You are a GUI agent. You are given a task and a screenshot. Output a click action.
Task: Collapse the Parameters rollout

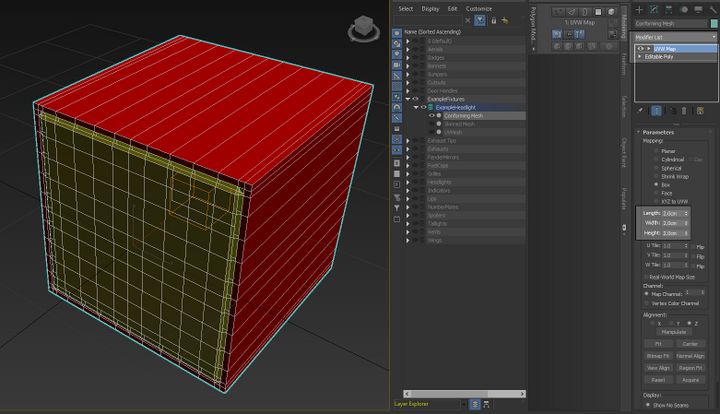click(658, 132)
